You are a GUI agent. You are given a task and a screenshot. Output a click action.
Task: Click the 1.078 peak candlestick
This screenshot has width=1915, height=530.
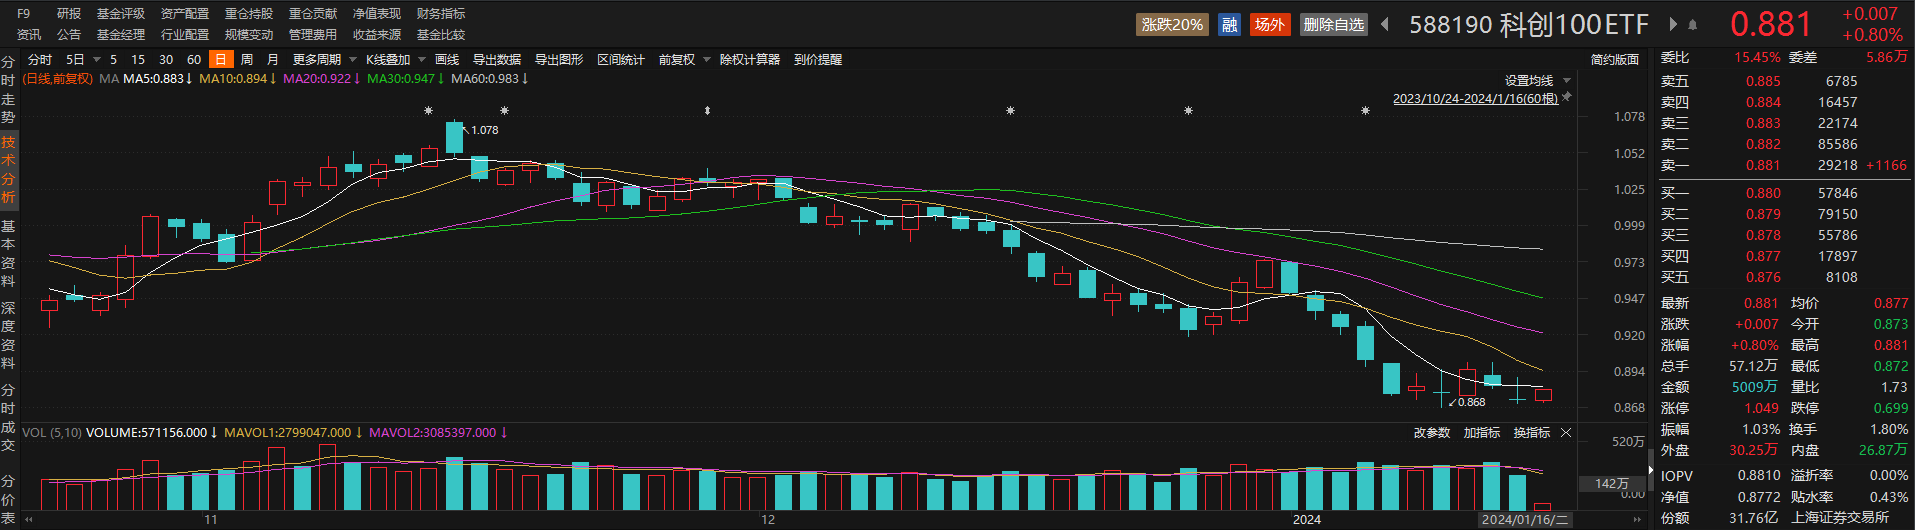[455, 139]
